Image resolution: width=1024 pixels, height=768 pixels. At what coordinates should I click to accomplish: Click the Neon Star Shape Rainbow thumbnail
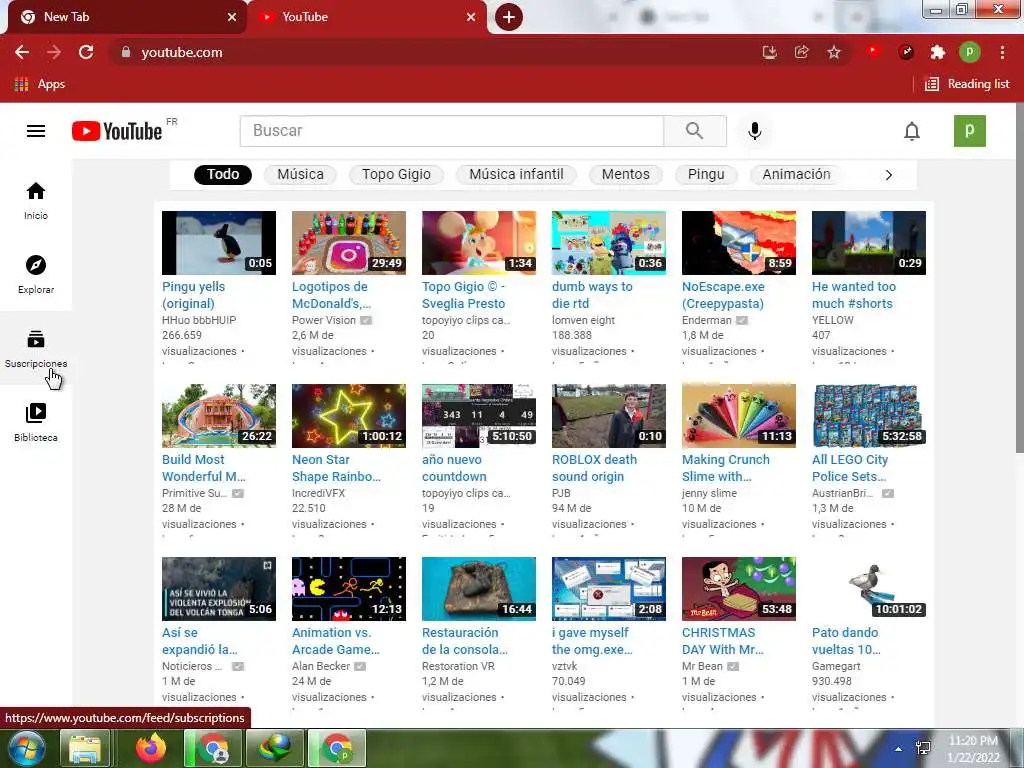pyautogui.click(x=349, y=416)
